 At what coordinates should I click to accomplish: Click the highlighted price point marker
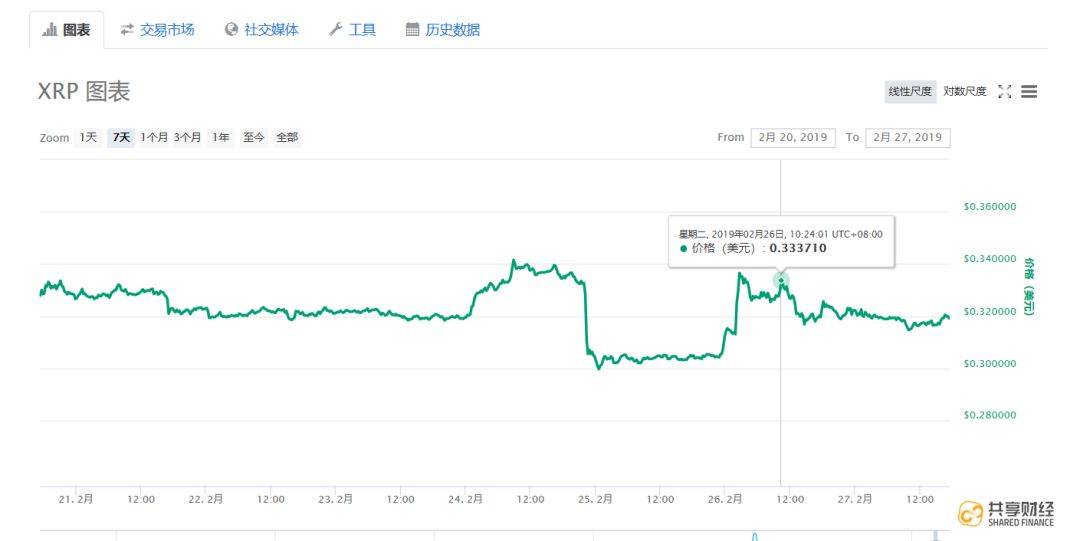pos(780,281)
